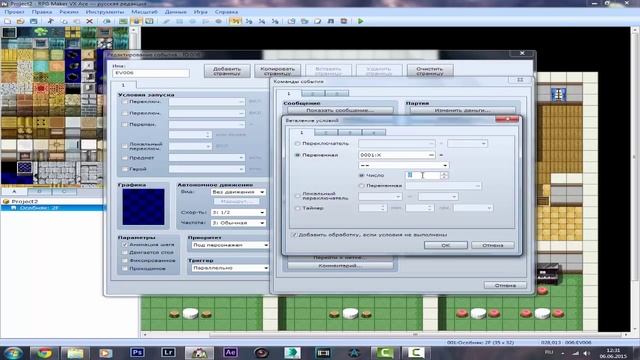The height and width of the screenshot is (360, 640).
Task: Click the Copy toolbar icon
Action: pos(64,21)
